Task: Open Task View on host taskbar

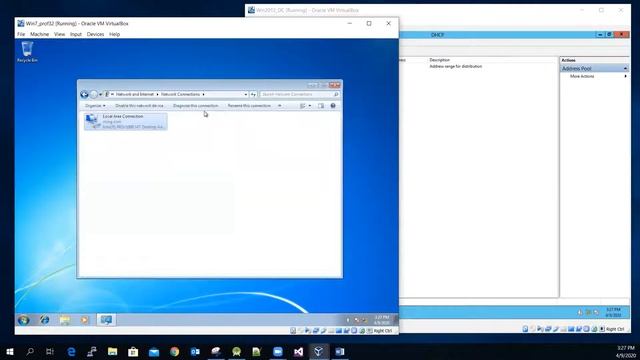Action: (x=50, y=351)
